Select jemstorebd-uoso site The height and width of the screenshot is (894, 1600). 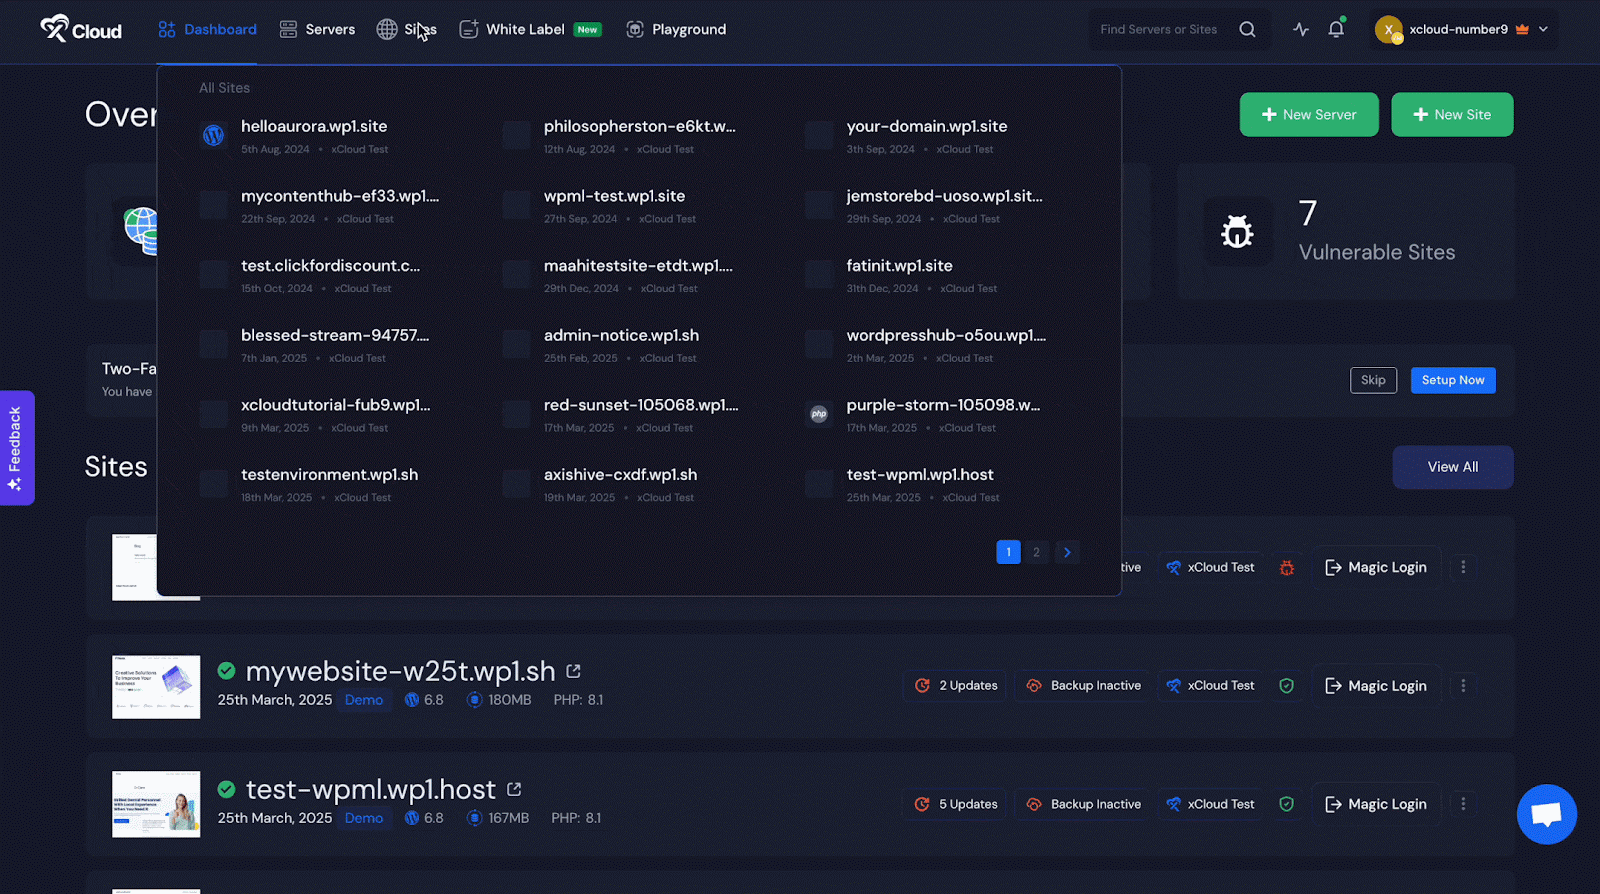click(x=944, y=196)
